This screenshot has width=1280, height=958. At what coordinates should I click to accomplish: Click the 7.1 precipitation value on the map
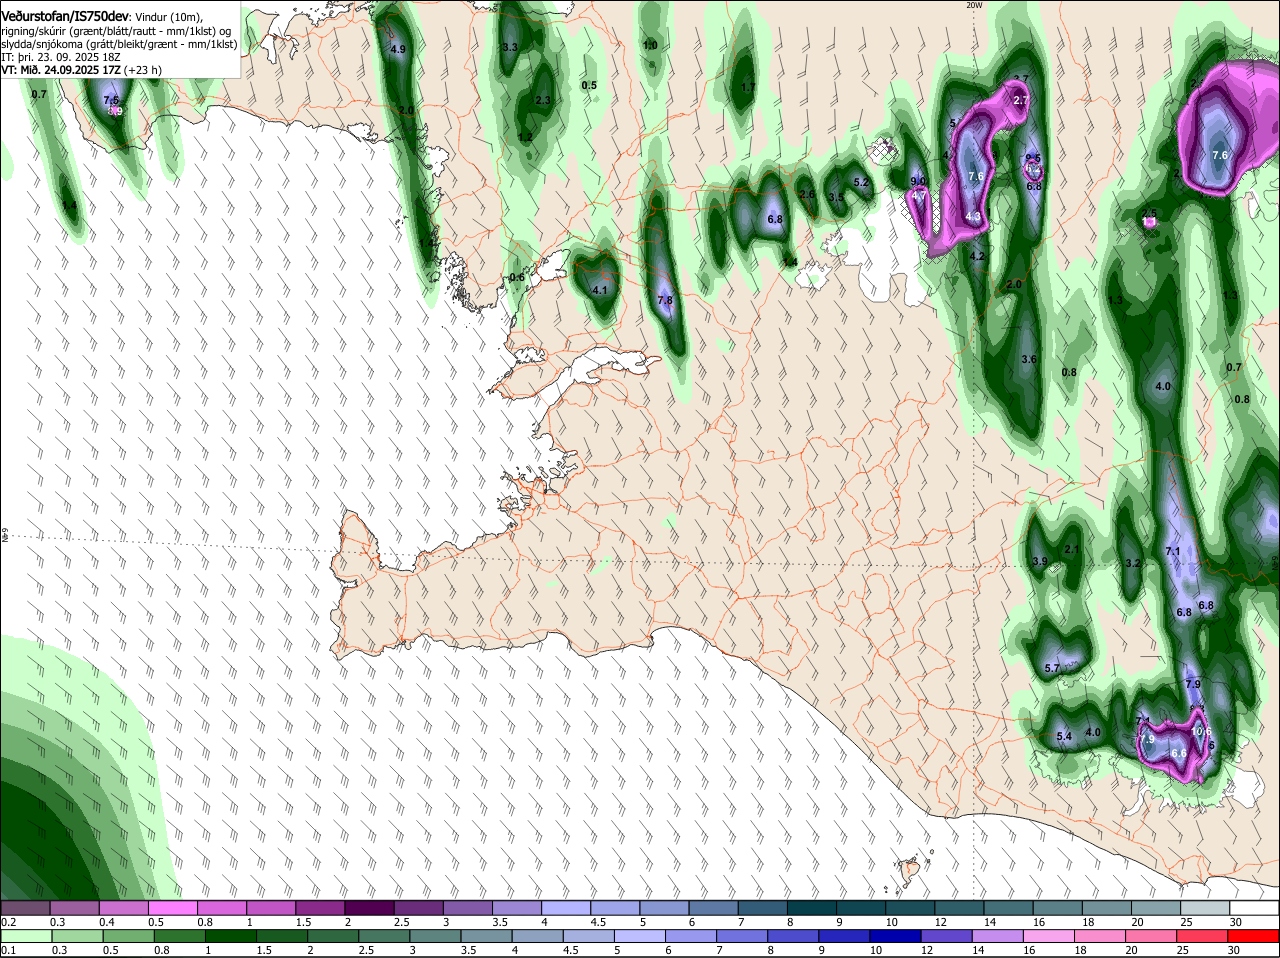click(x=1174, y=551)
